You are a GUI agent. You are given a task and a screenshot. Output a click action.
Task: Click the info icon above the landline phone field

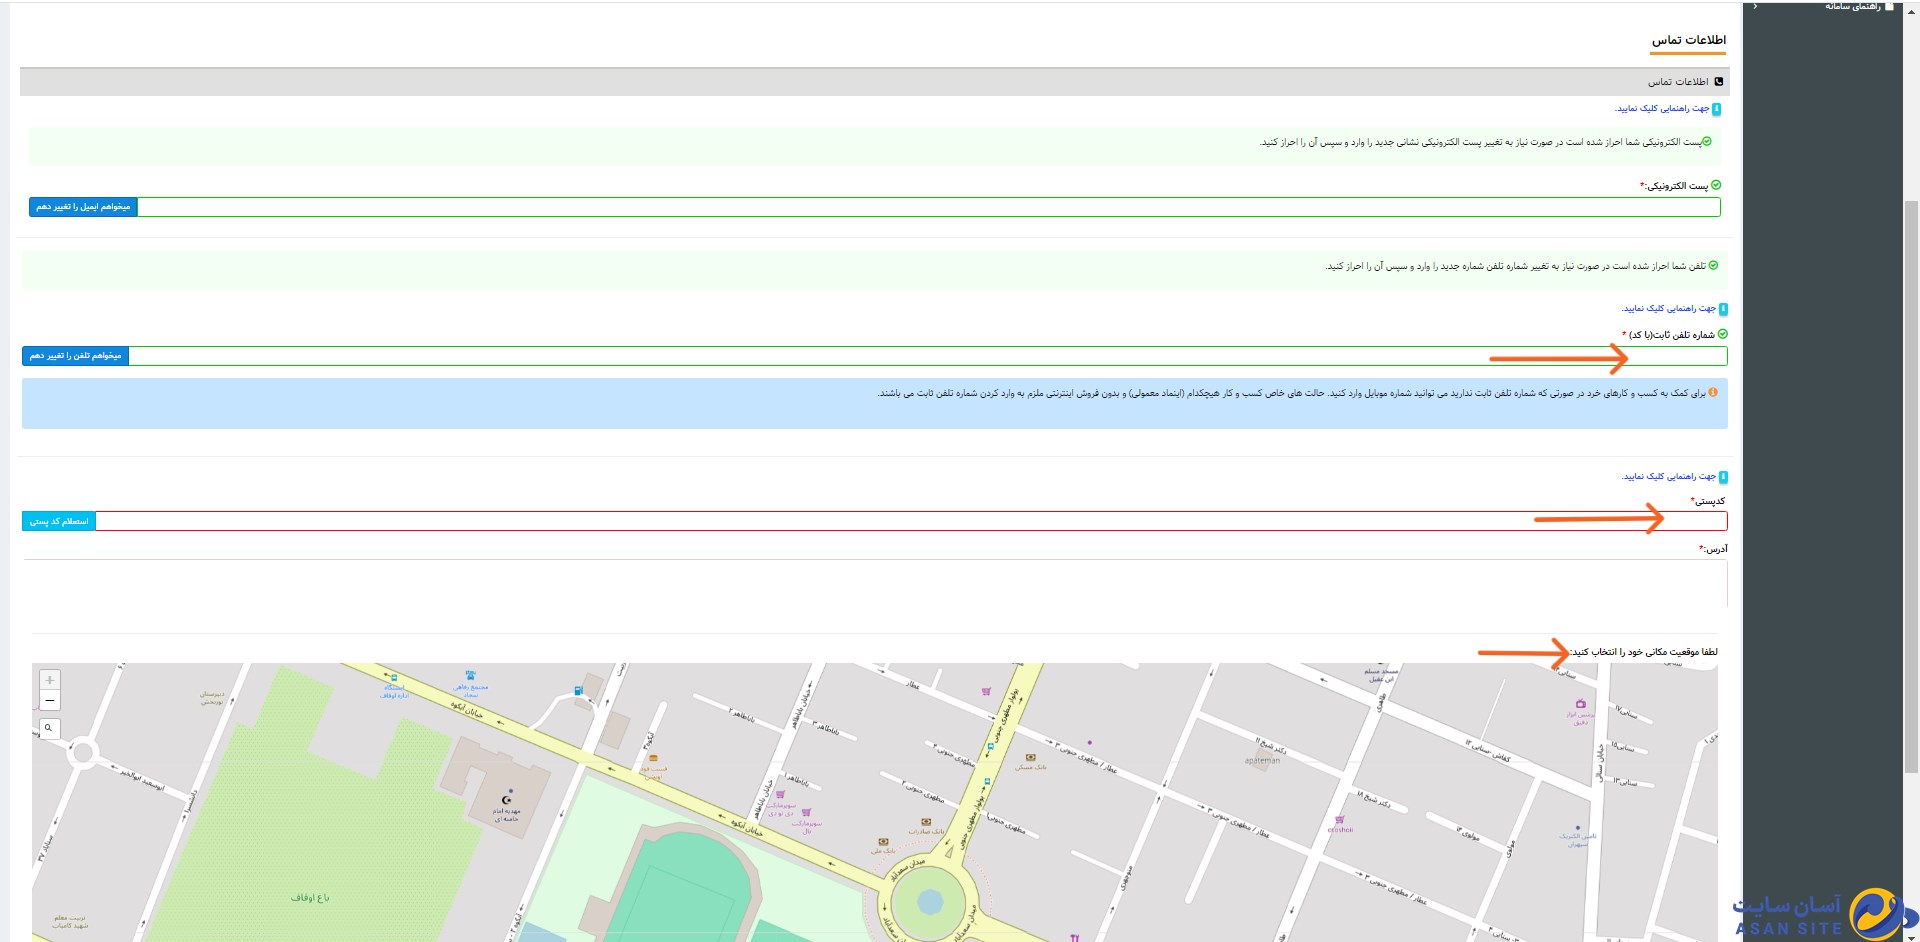tap(1722, 309)
